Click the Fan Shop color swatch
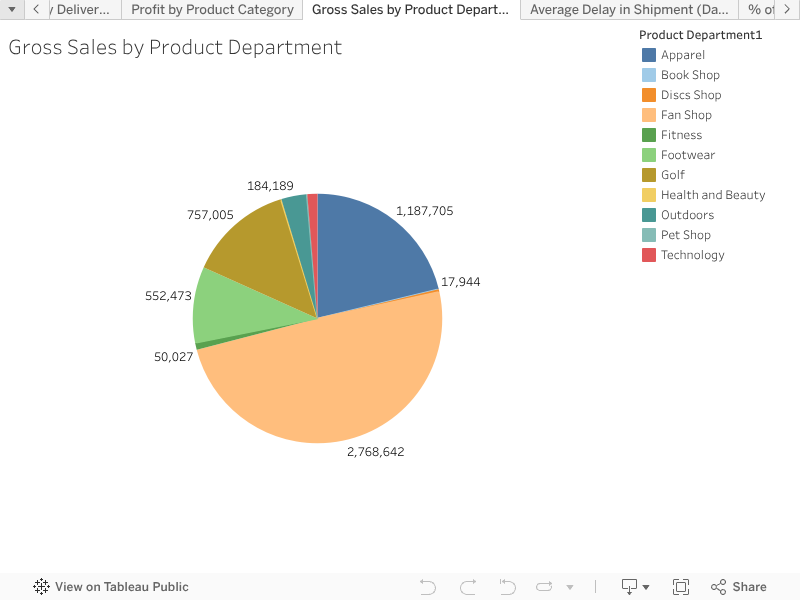Screen dimensions: 800x600 649,115
